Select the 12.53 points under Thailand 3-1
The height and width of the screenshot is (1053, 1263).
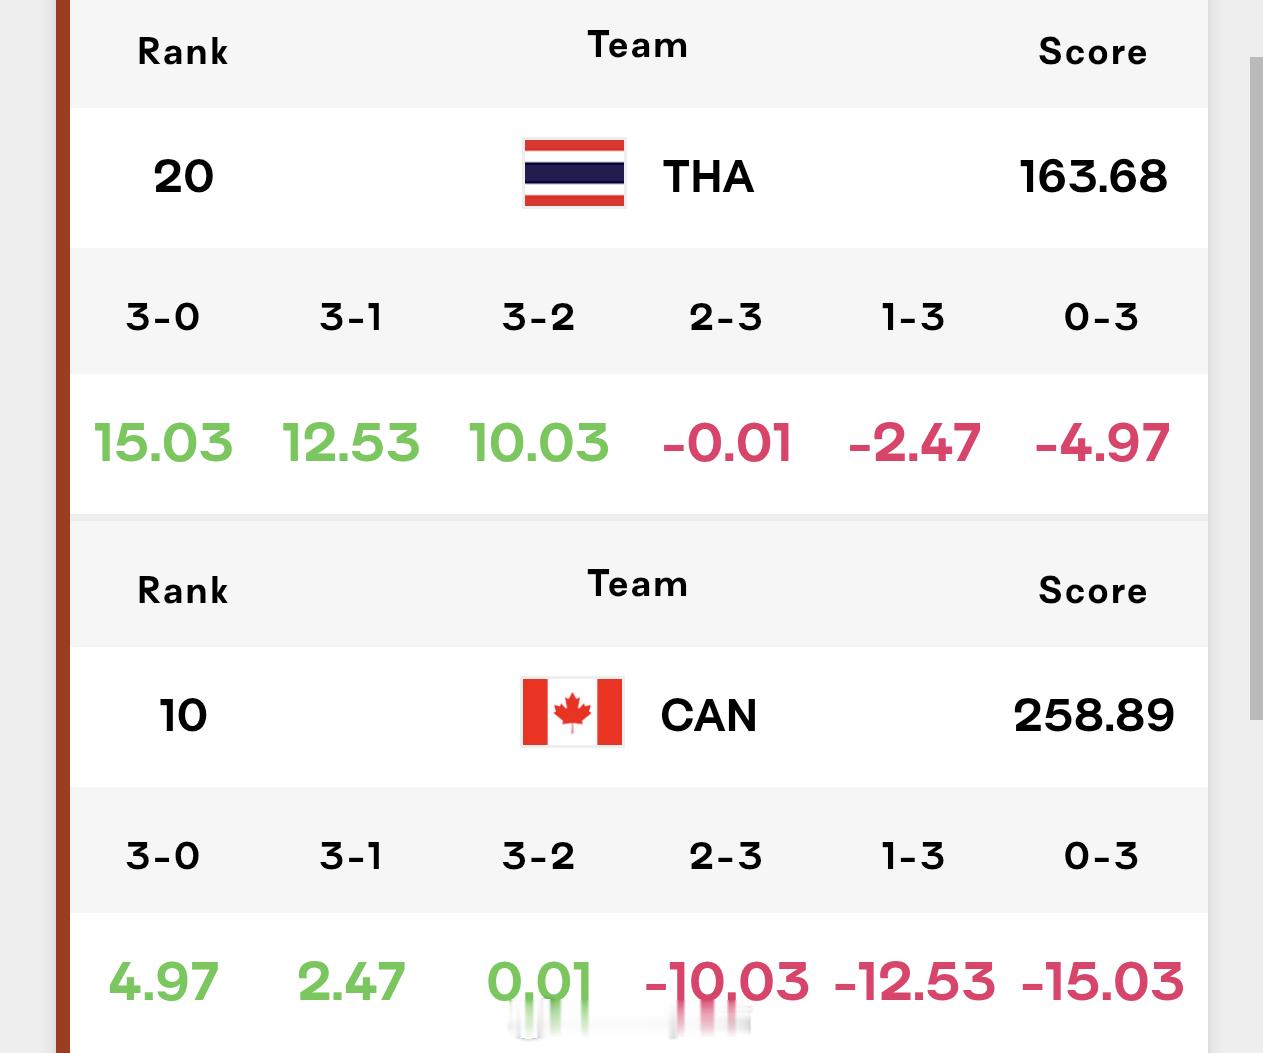point(350,443)
